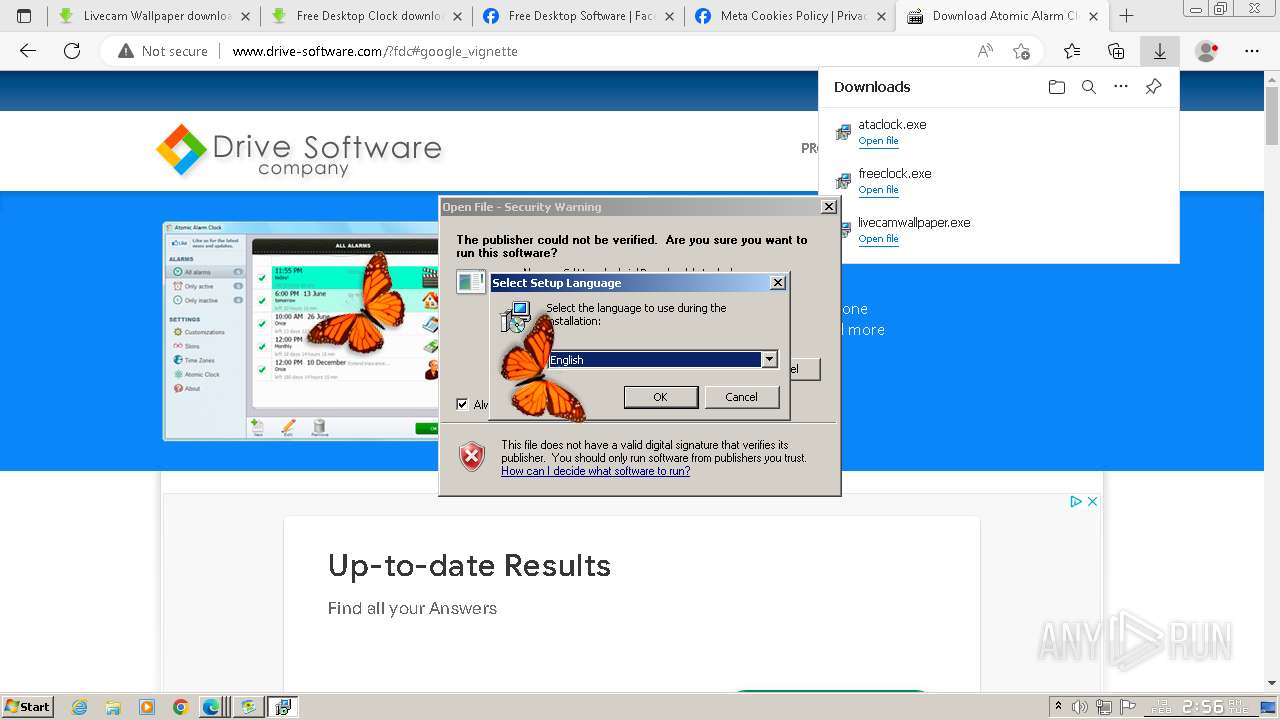Screen dimensions: 1280x720
Task: Search downloads with the magnifier icon
Action: (x=1089, y=87)
